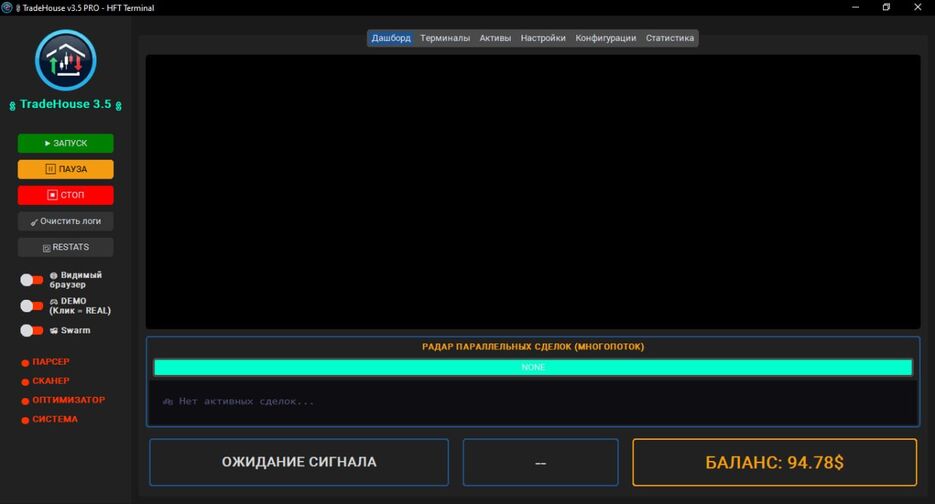Enable the Swarm switch
Screen dimensions: 935x504
32,330
